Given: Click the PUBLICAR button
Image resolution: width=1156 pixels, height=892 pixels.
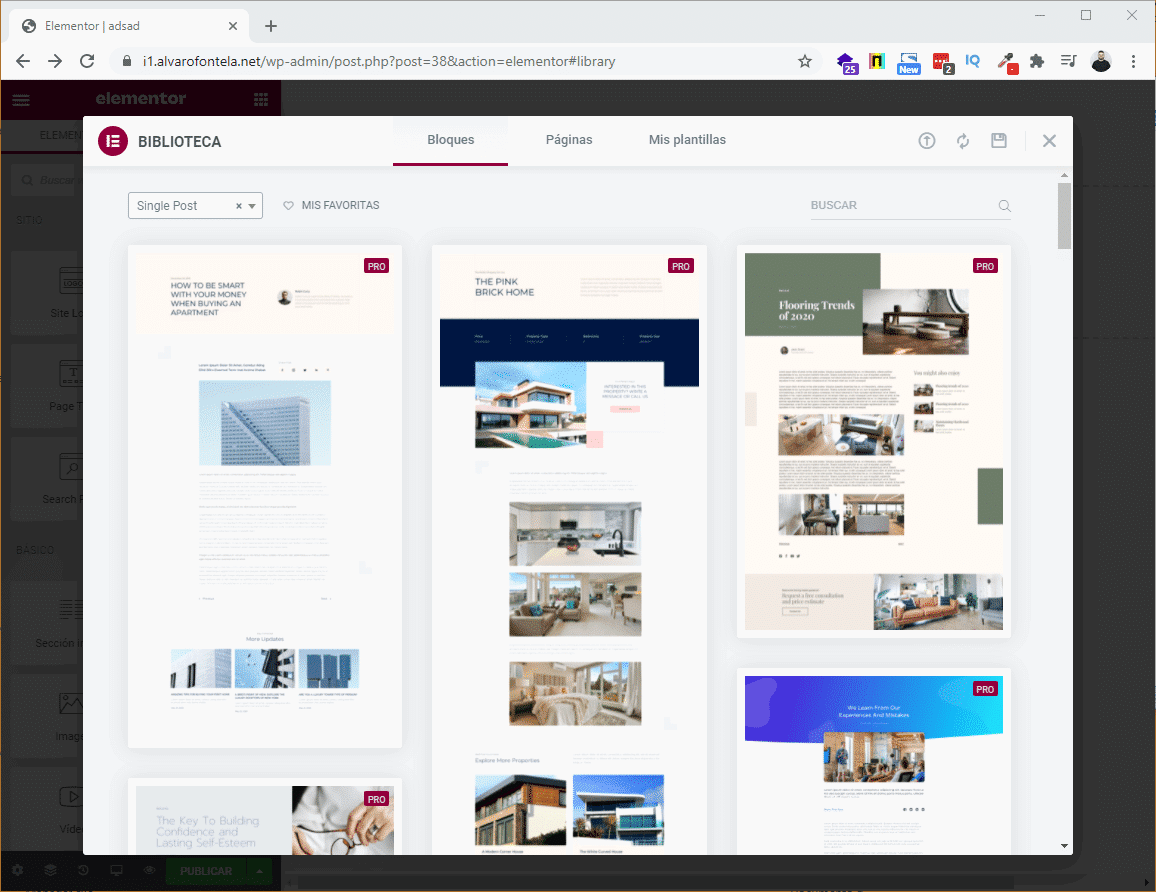Looking at the screenshot, I should 205,870.
